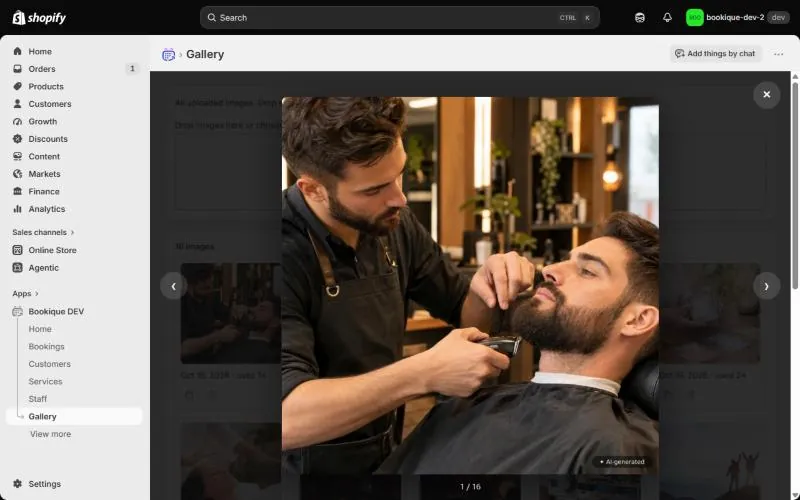
Task: Click the dev badge next to store name
Action: point(778,18)
